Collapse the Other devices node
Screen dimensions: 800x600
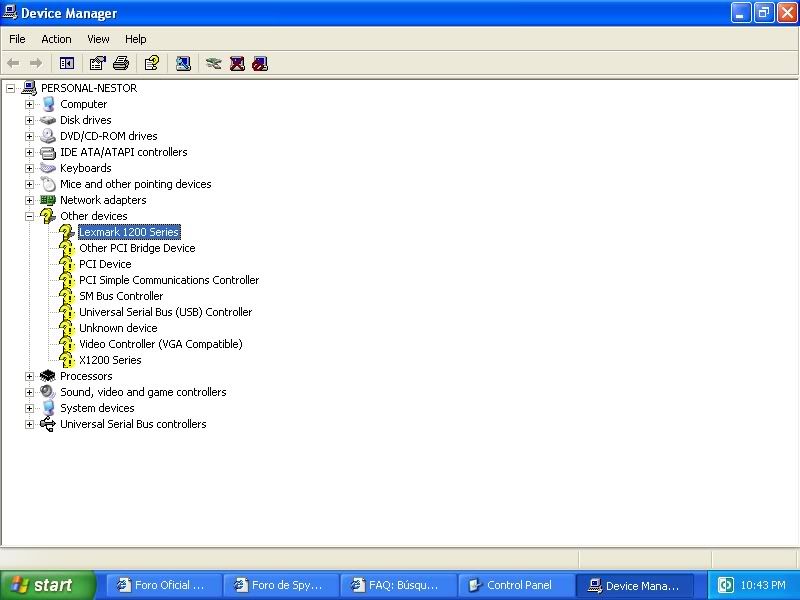click(x=30, y=216)
